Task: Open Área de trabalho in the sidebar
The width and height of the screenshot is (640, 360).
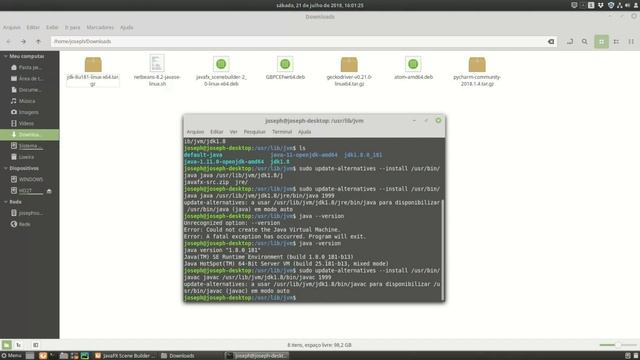Action: (x=29, y=78)
